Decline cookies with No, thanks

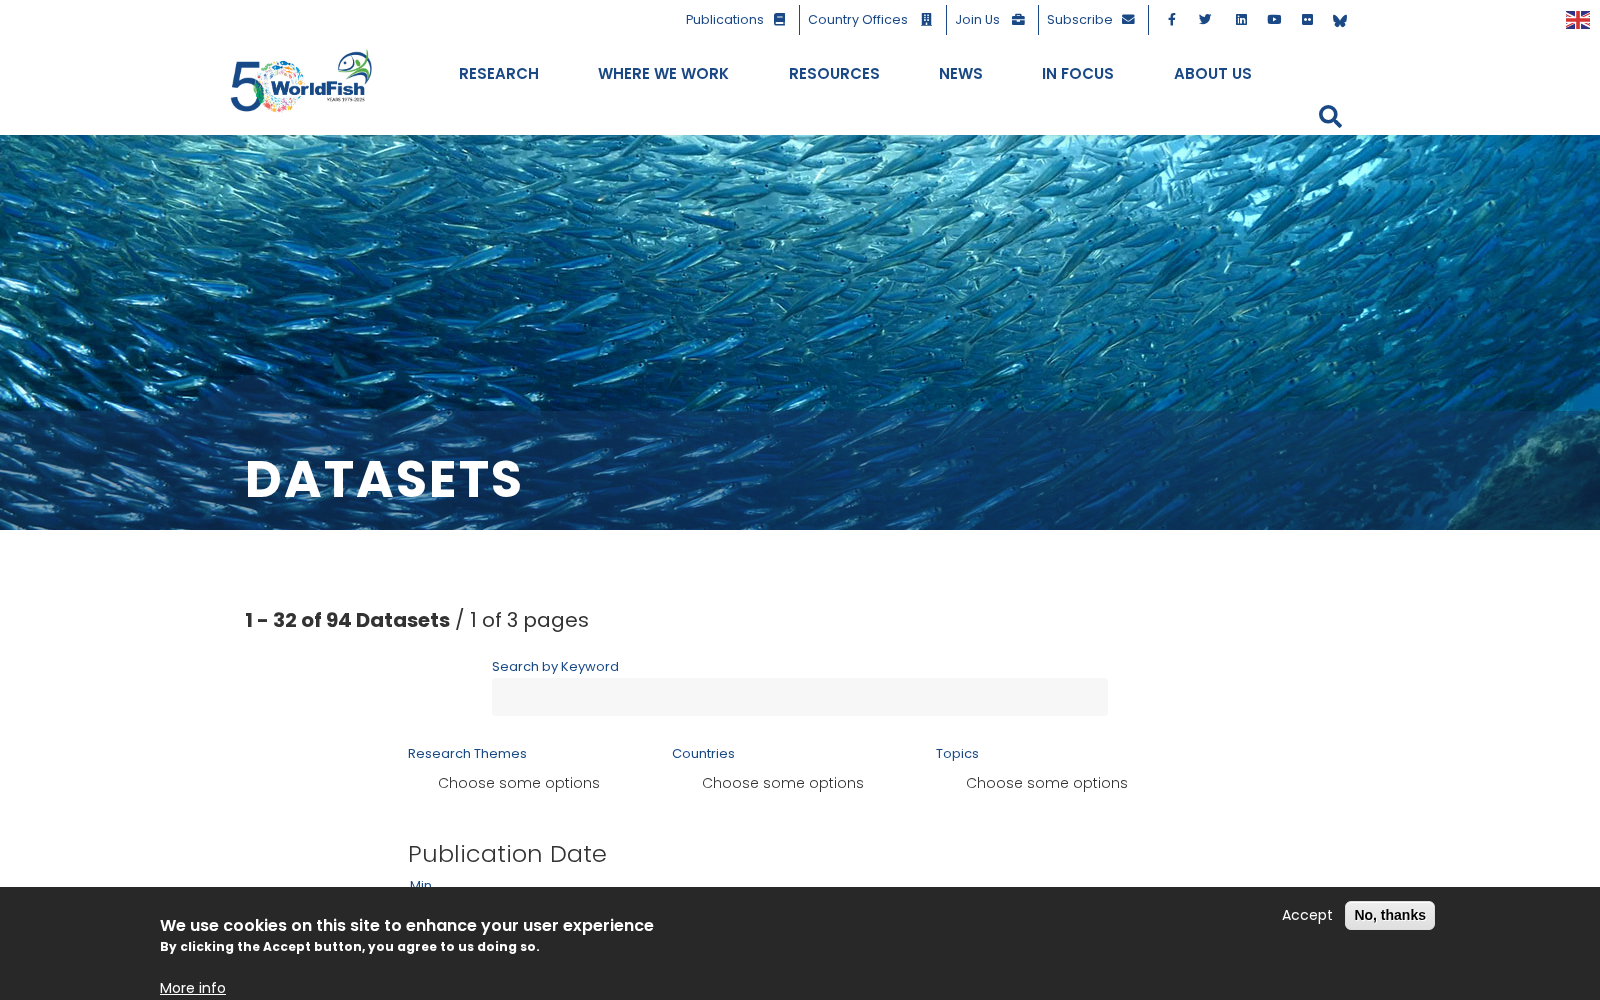pos(1390,915)
